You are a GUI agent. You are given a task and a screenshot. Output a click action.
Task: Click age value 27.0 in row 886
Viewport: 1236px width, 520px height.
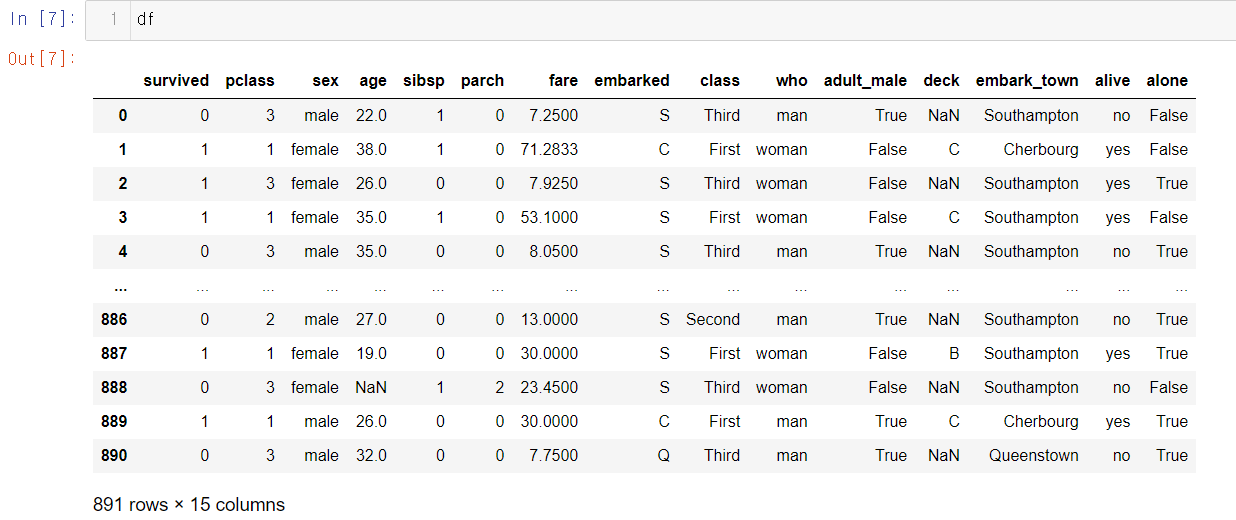tap(371, 319)
